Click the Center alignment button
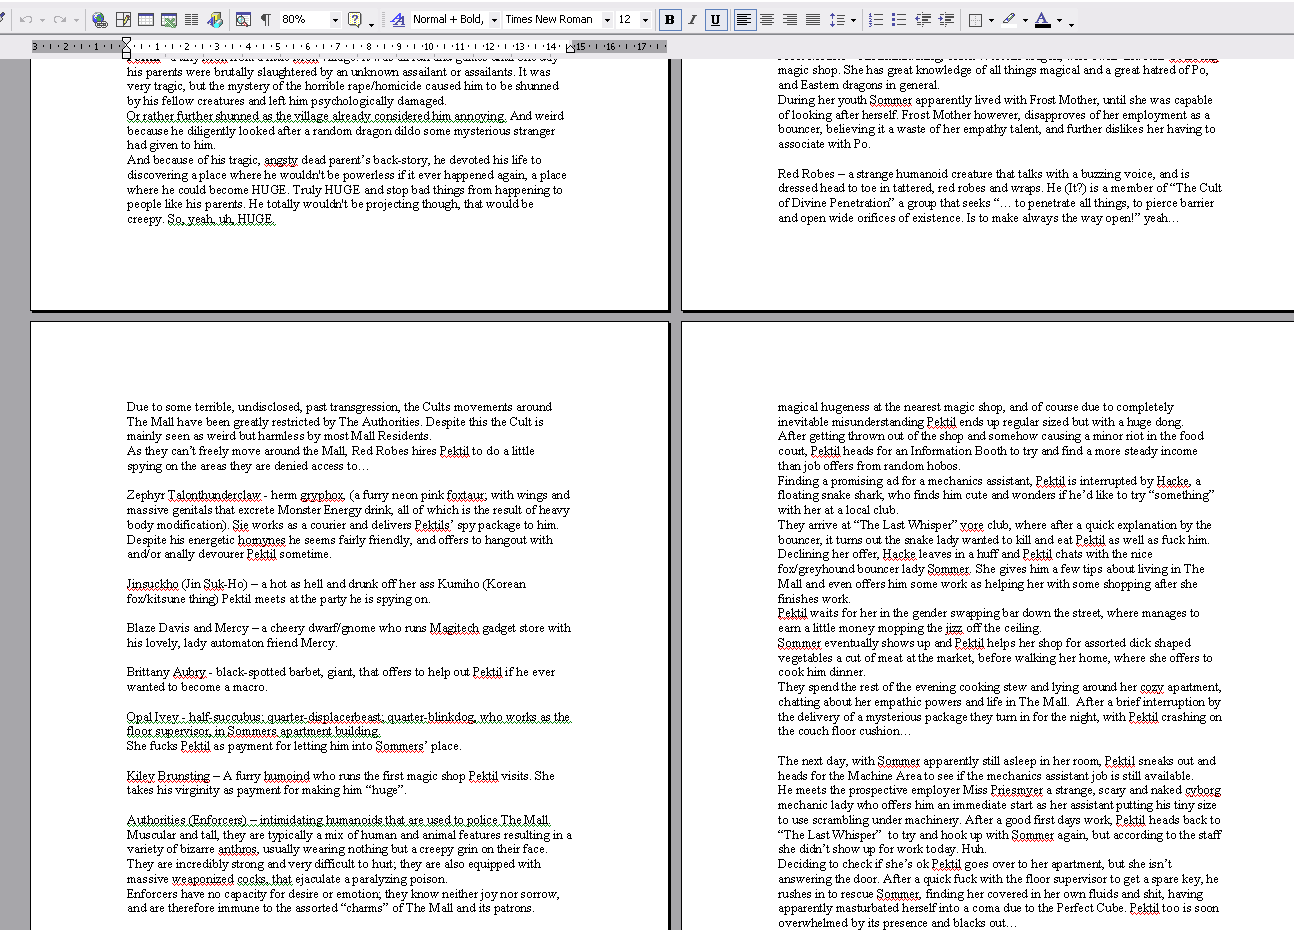 767,19
